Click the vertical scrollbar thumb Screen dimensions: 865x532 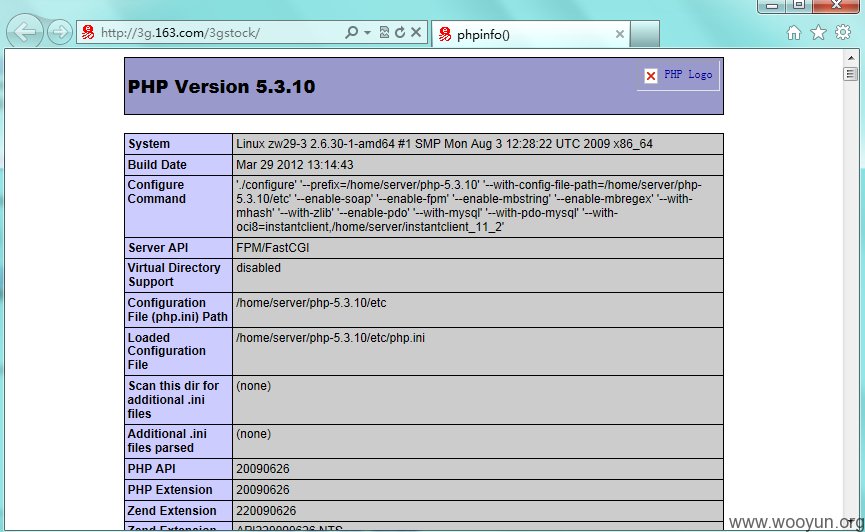click(x=851, y=73)
